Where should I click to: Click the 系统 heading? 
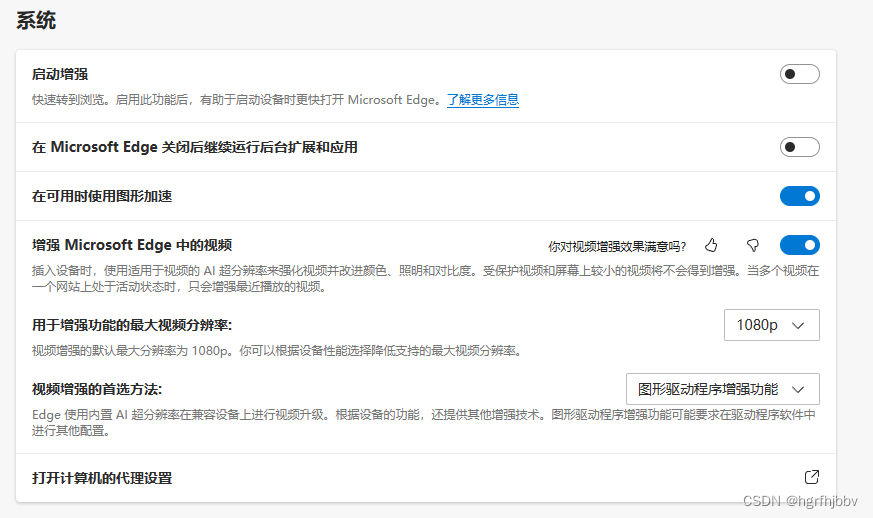[36, 21]
